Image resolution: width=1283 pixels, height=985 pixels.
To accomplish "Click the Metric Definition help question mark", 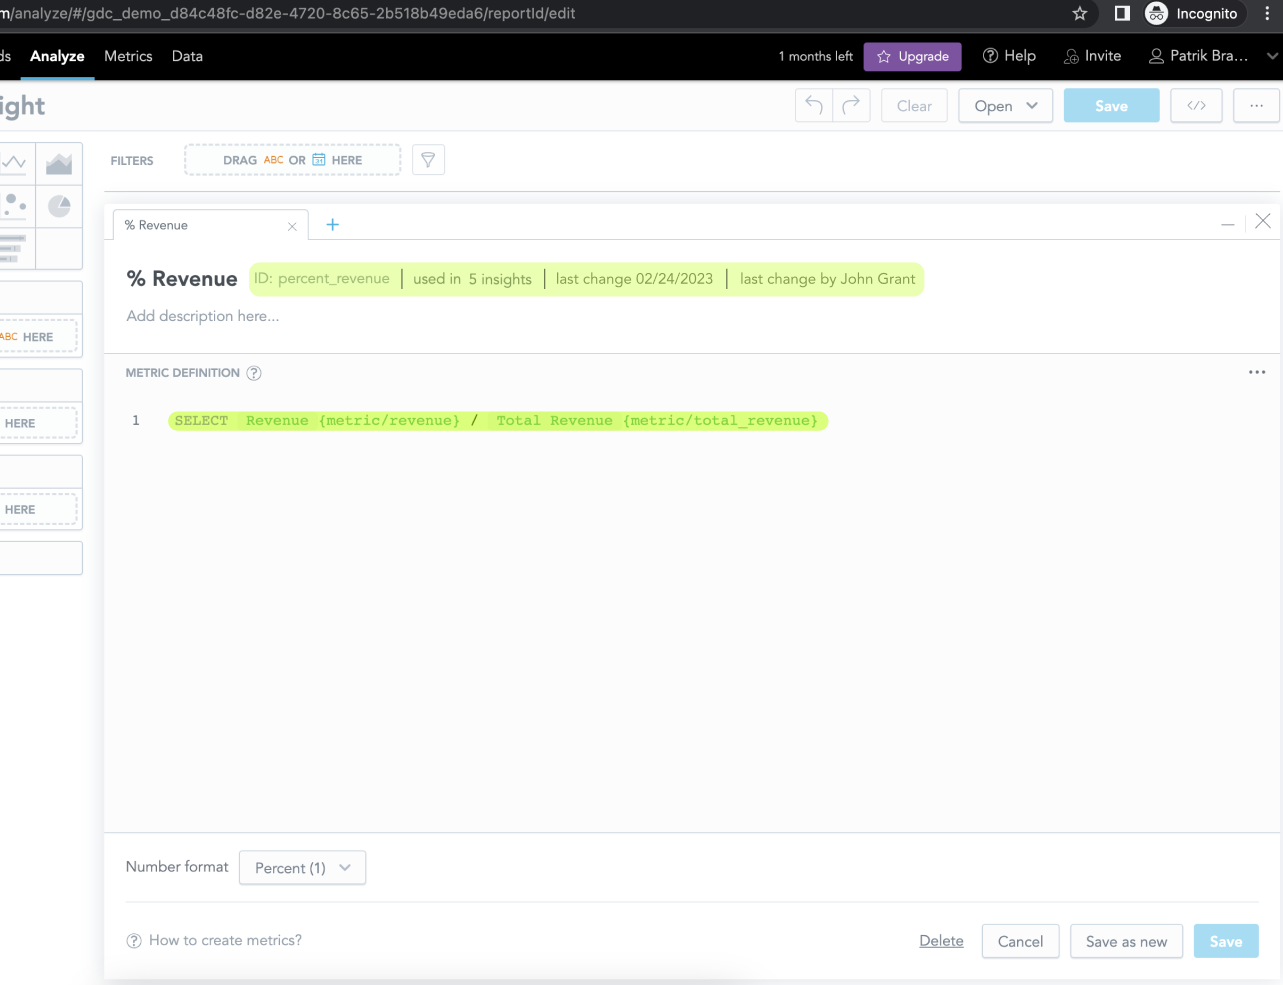I will tap(253, 372).
